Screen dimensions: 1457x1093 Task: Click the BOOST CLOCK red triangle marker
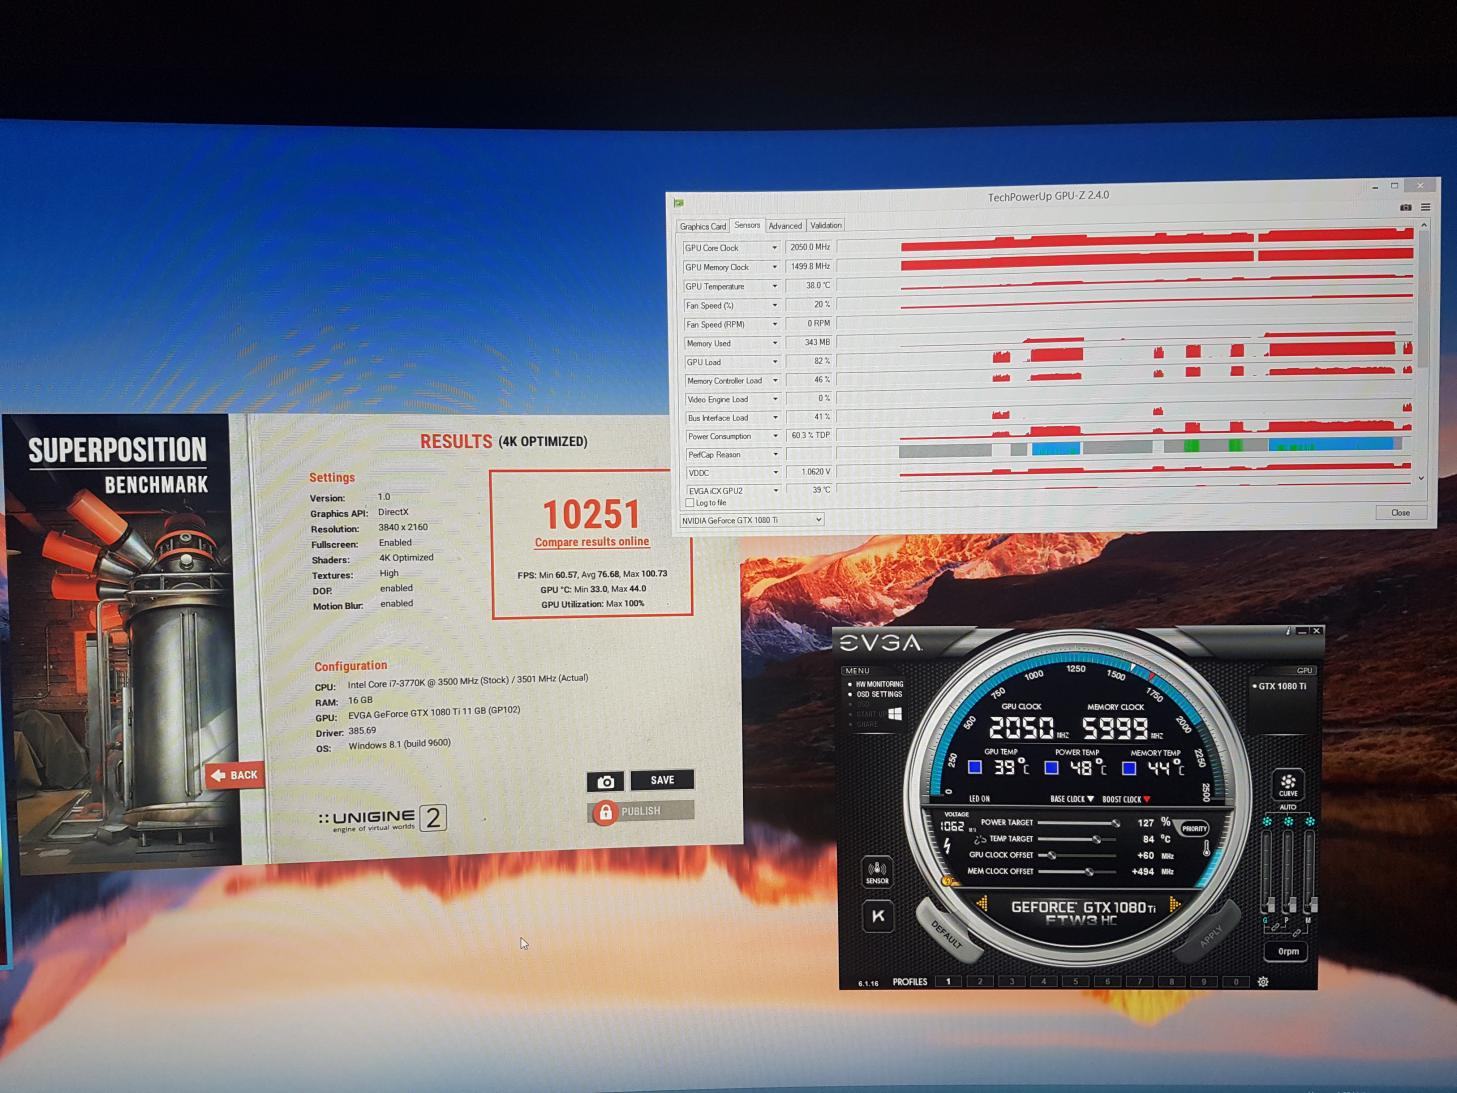click(x=1147, y=799)
